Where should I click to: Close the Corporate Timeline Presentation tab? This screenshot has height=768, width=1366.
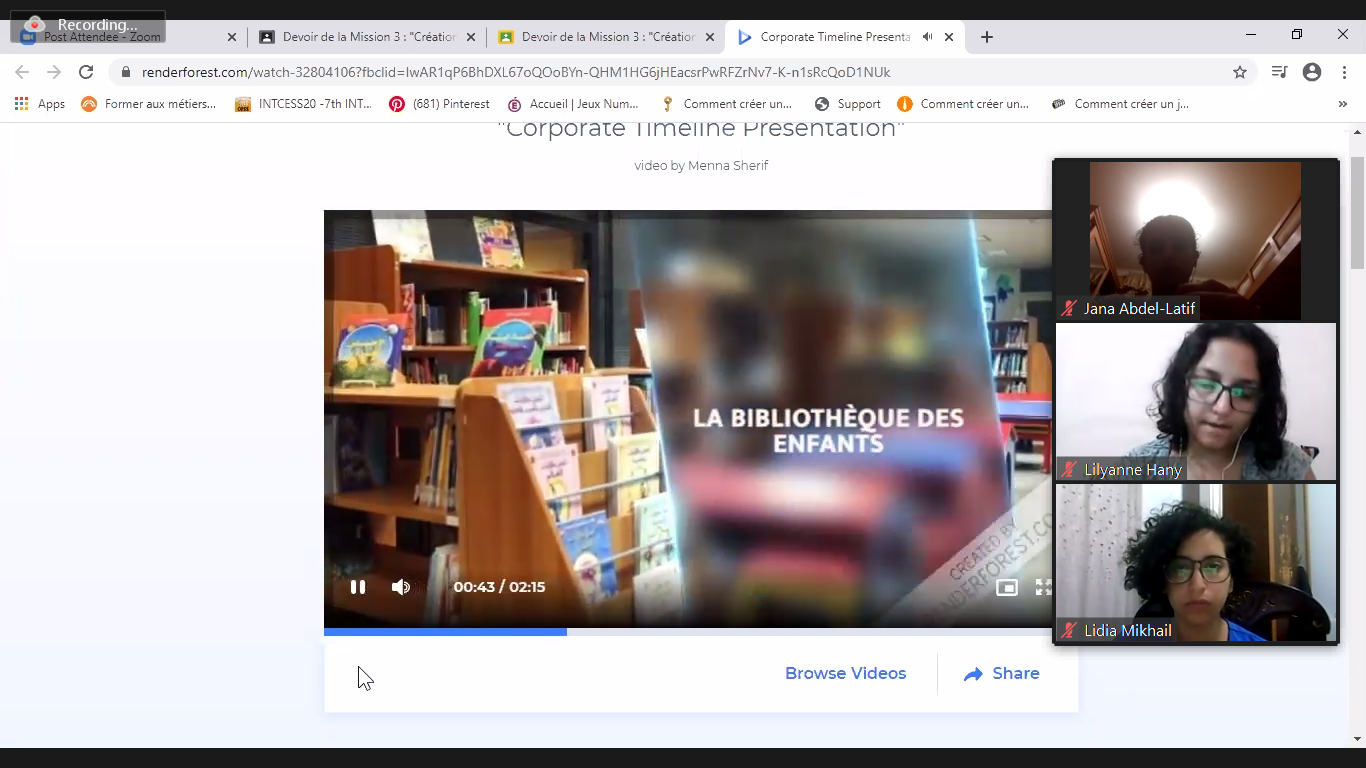coord(949,37)
